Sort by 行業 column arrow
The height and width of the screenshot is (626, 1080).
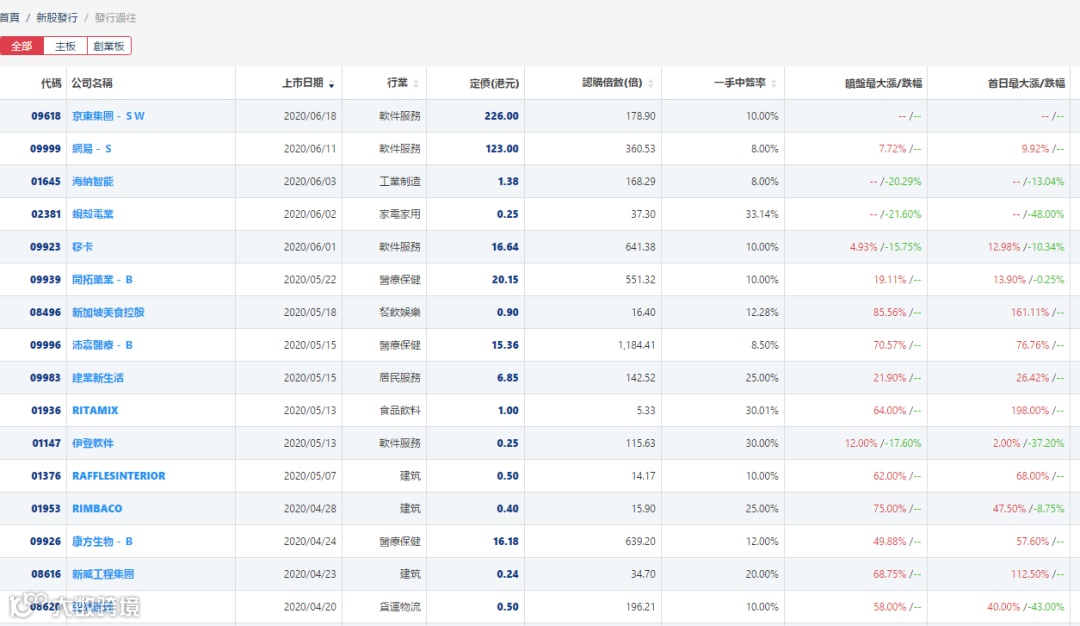(x=415, y=84)
